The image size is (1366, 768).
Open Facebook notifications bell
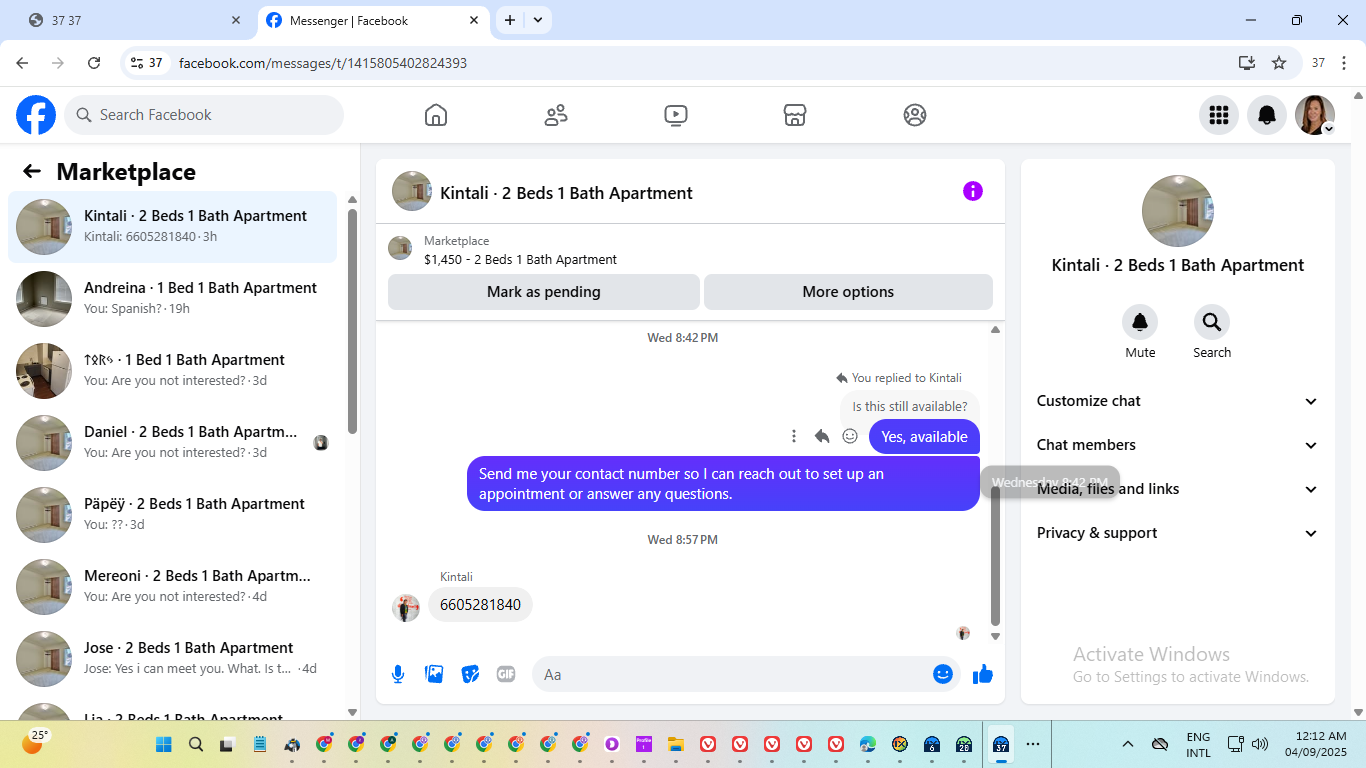click(1267, 115)
